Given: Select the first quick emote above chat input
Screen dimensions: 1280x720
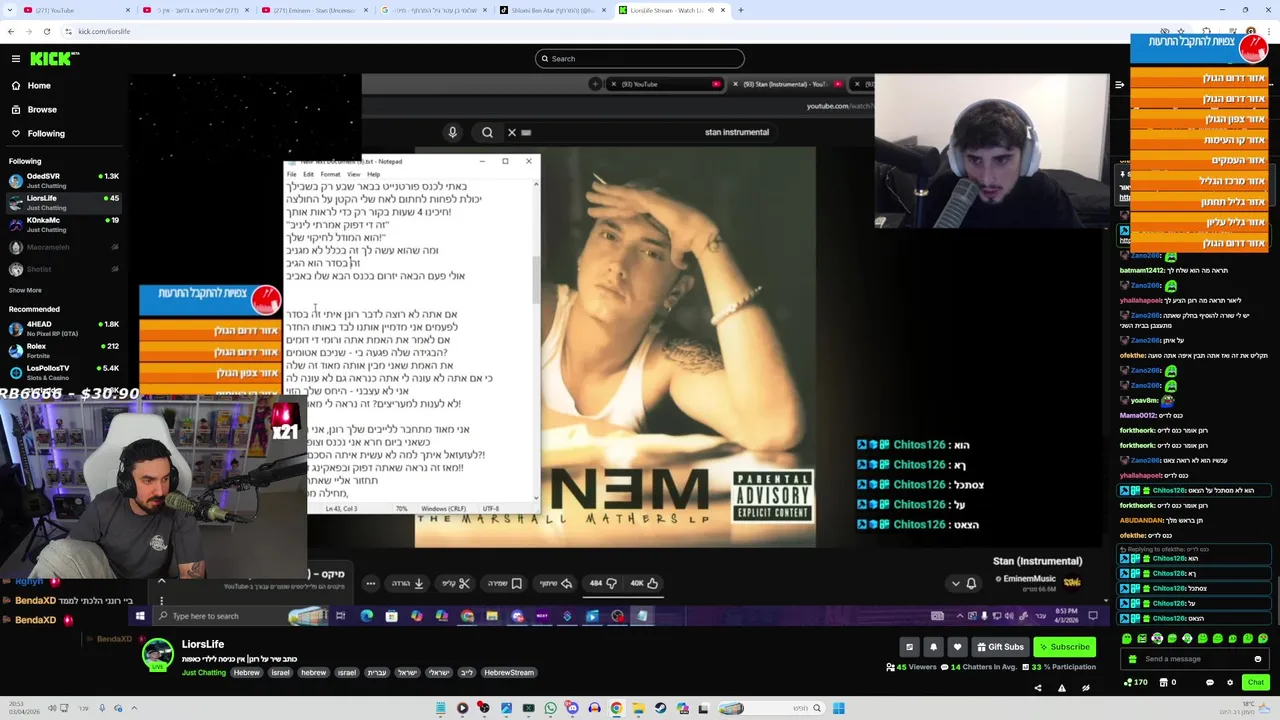Looking at the screenshot, I should coord(1127,639).
